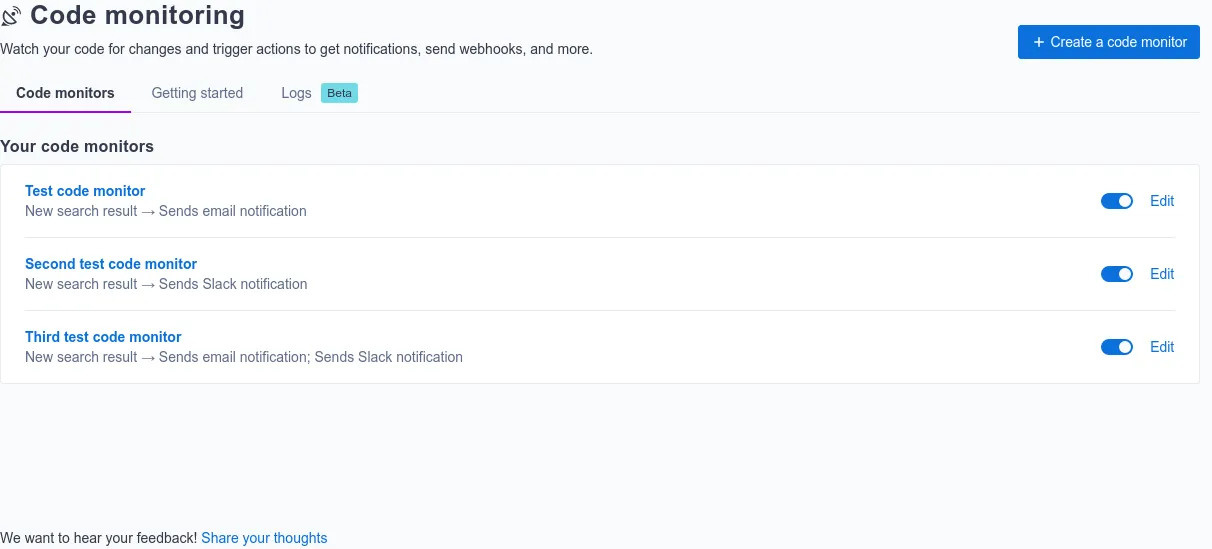Click the Your code monitors heading
1212x549 pixels.
click(77, 146)
